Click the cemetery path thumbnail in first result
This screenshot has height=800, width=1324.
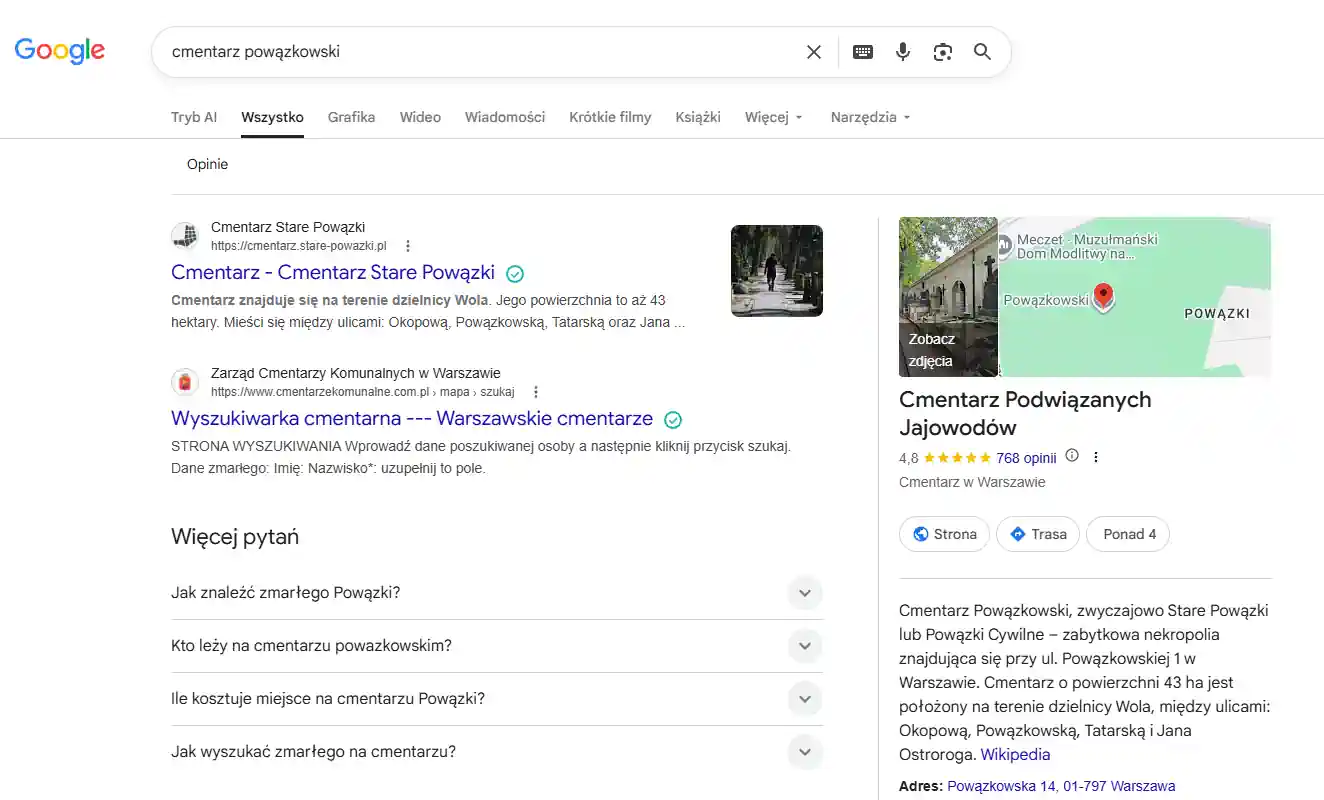point(777,271)
